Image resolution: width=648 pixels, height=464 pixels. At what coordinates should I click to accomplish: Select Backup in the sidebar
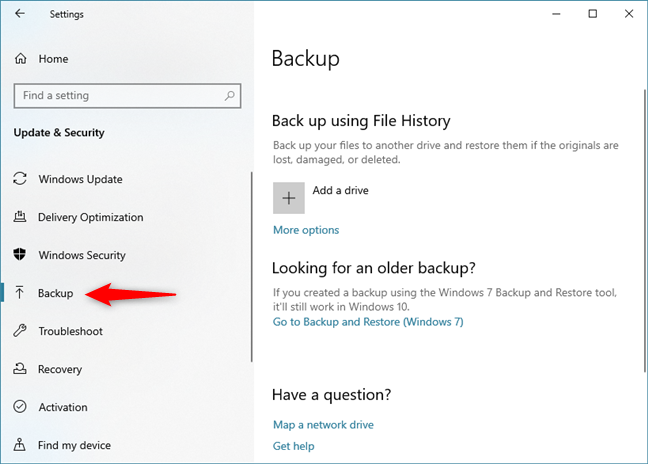(x=55, y=293)
